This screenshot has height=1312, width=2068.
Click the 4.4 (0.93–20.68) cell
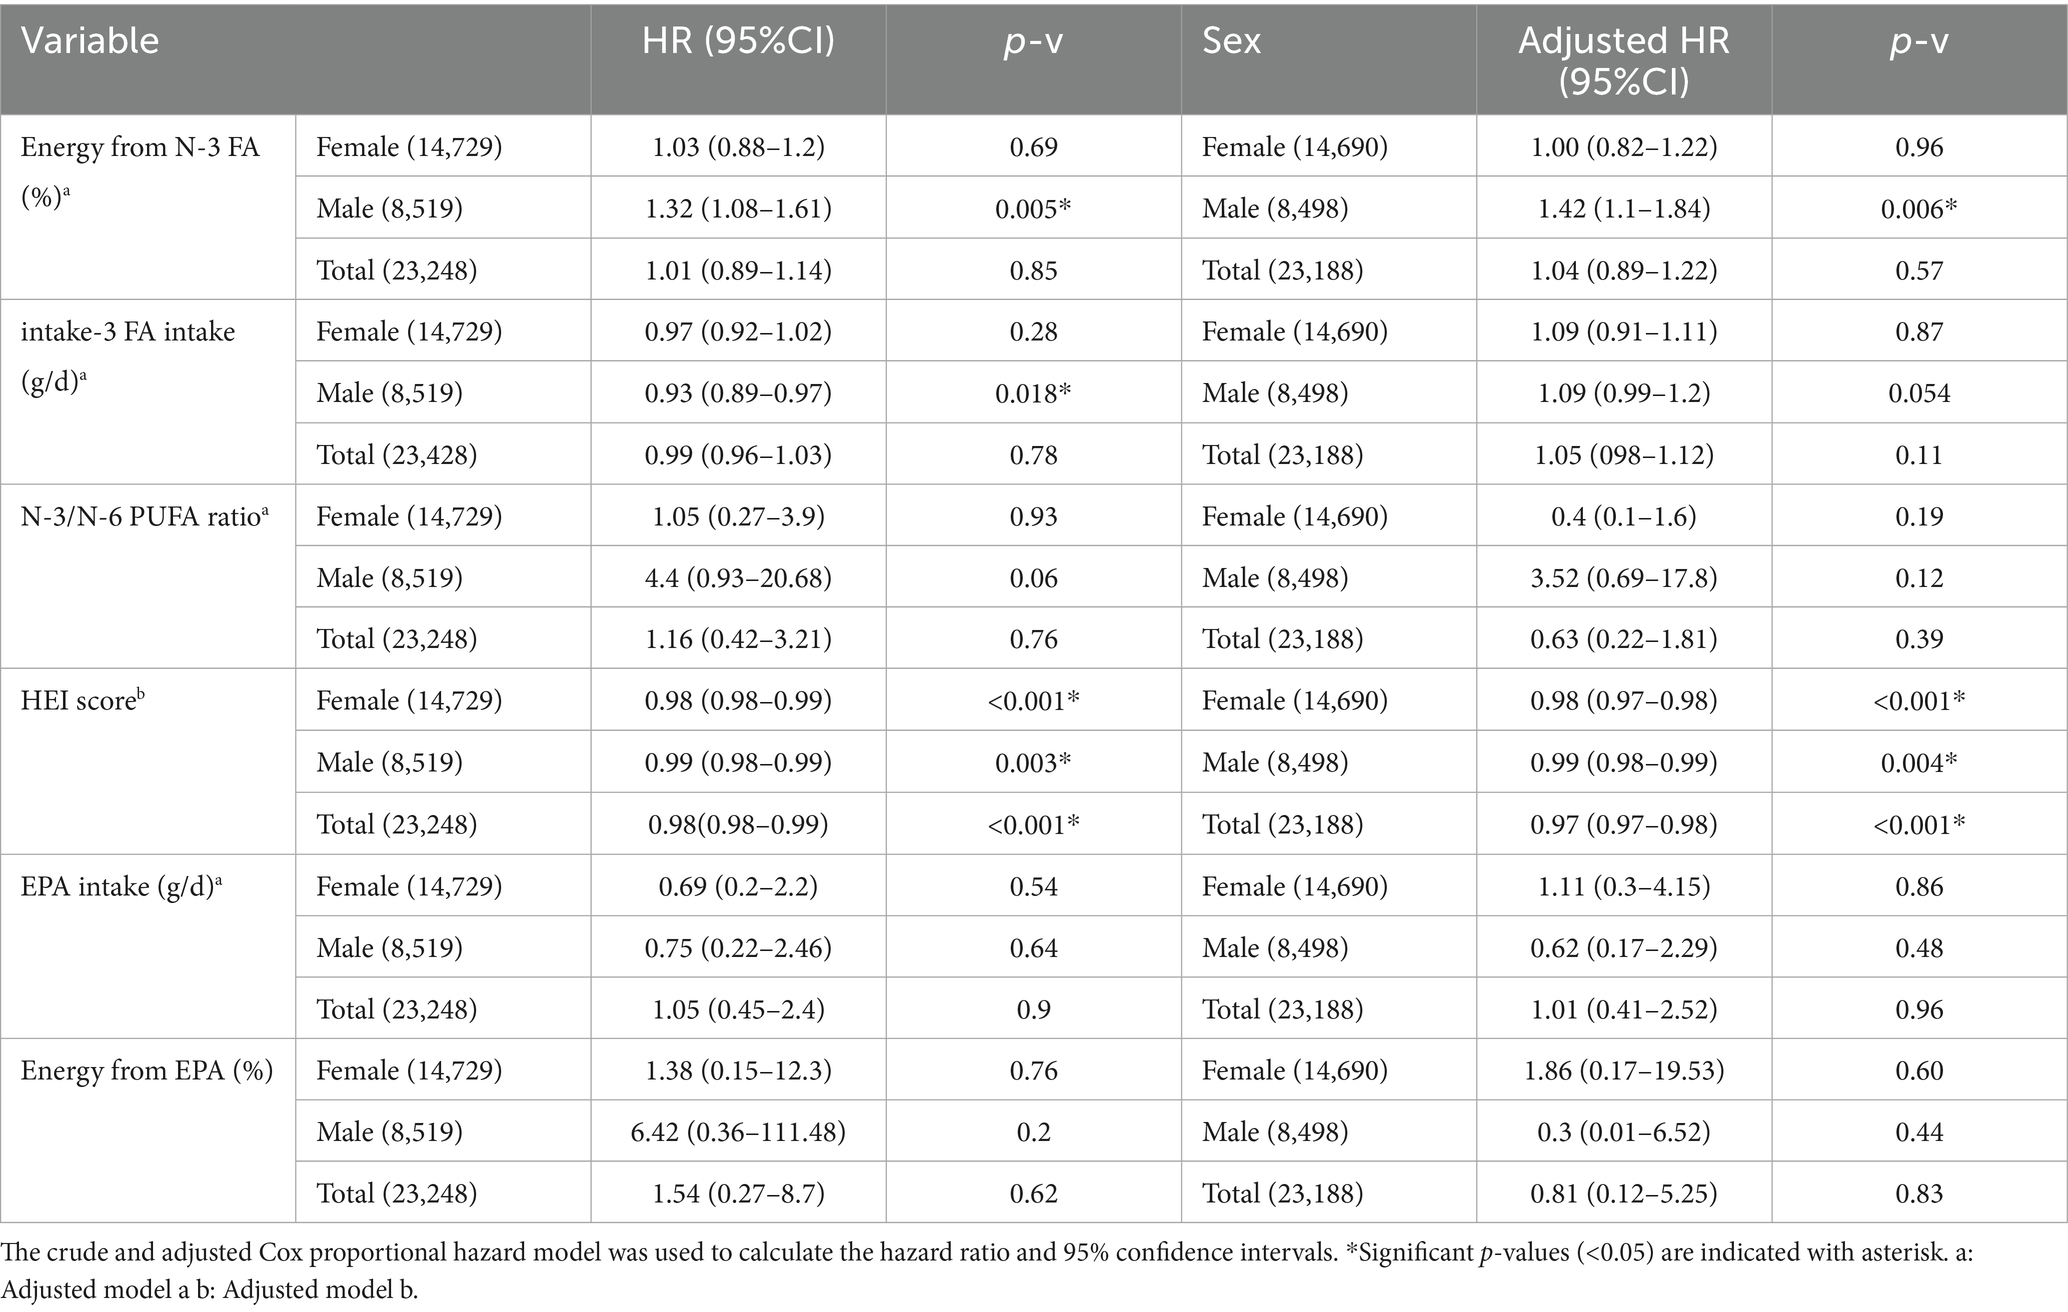[738, 578]
